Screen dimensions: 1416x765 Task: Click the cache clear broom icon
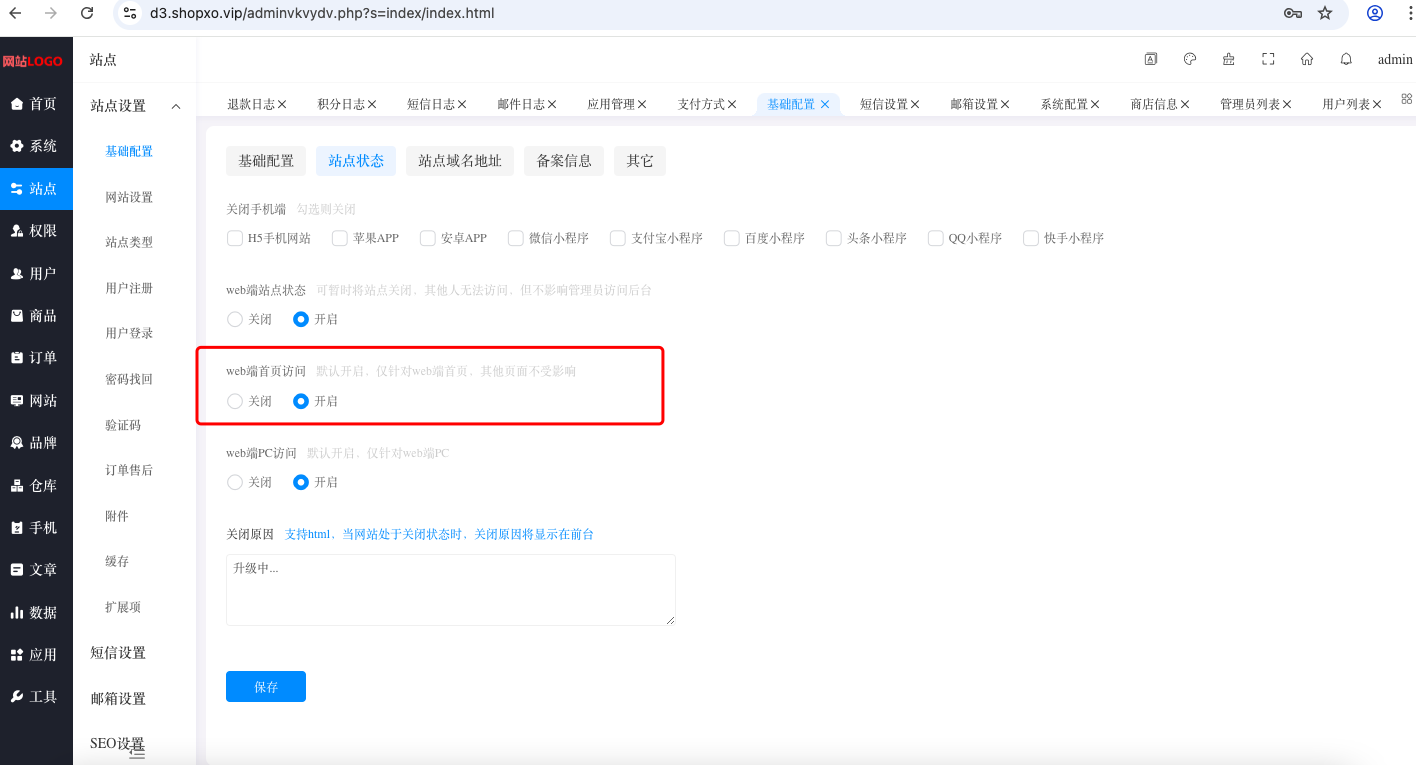1229,59
